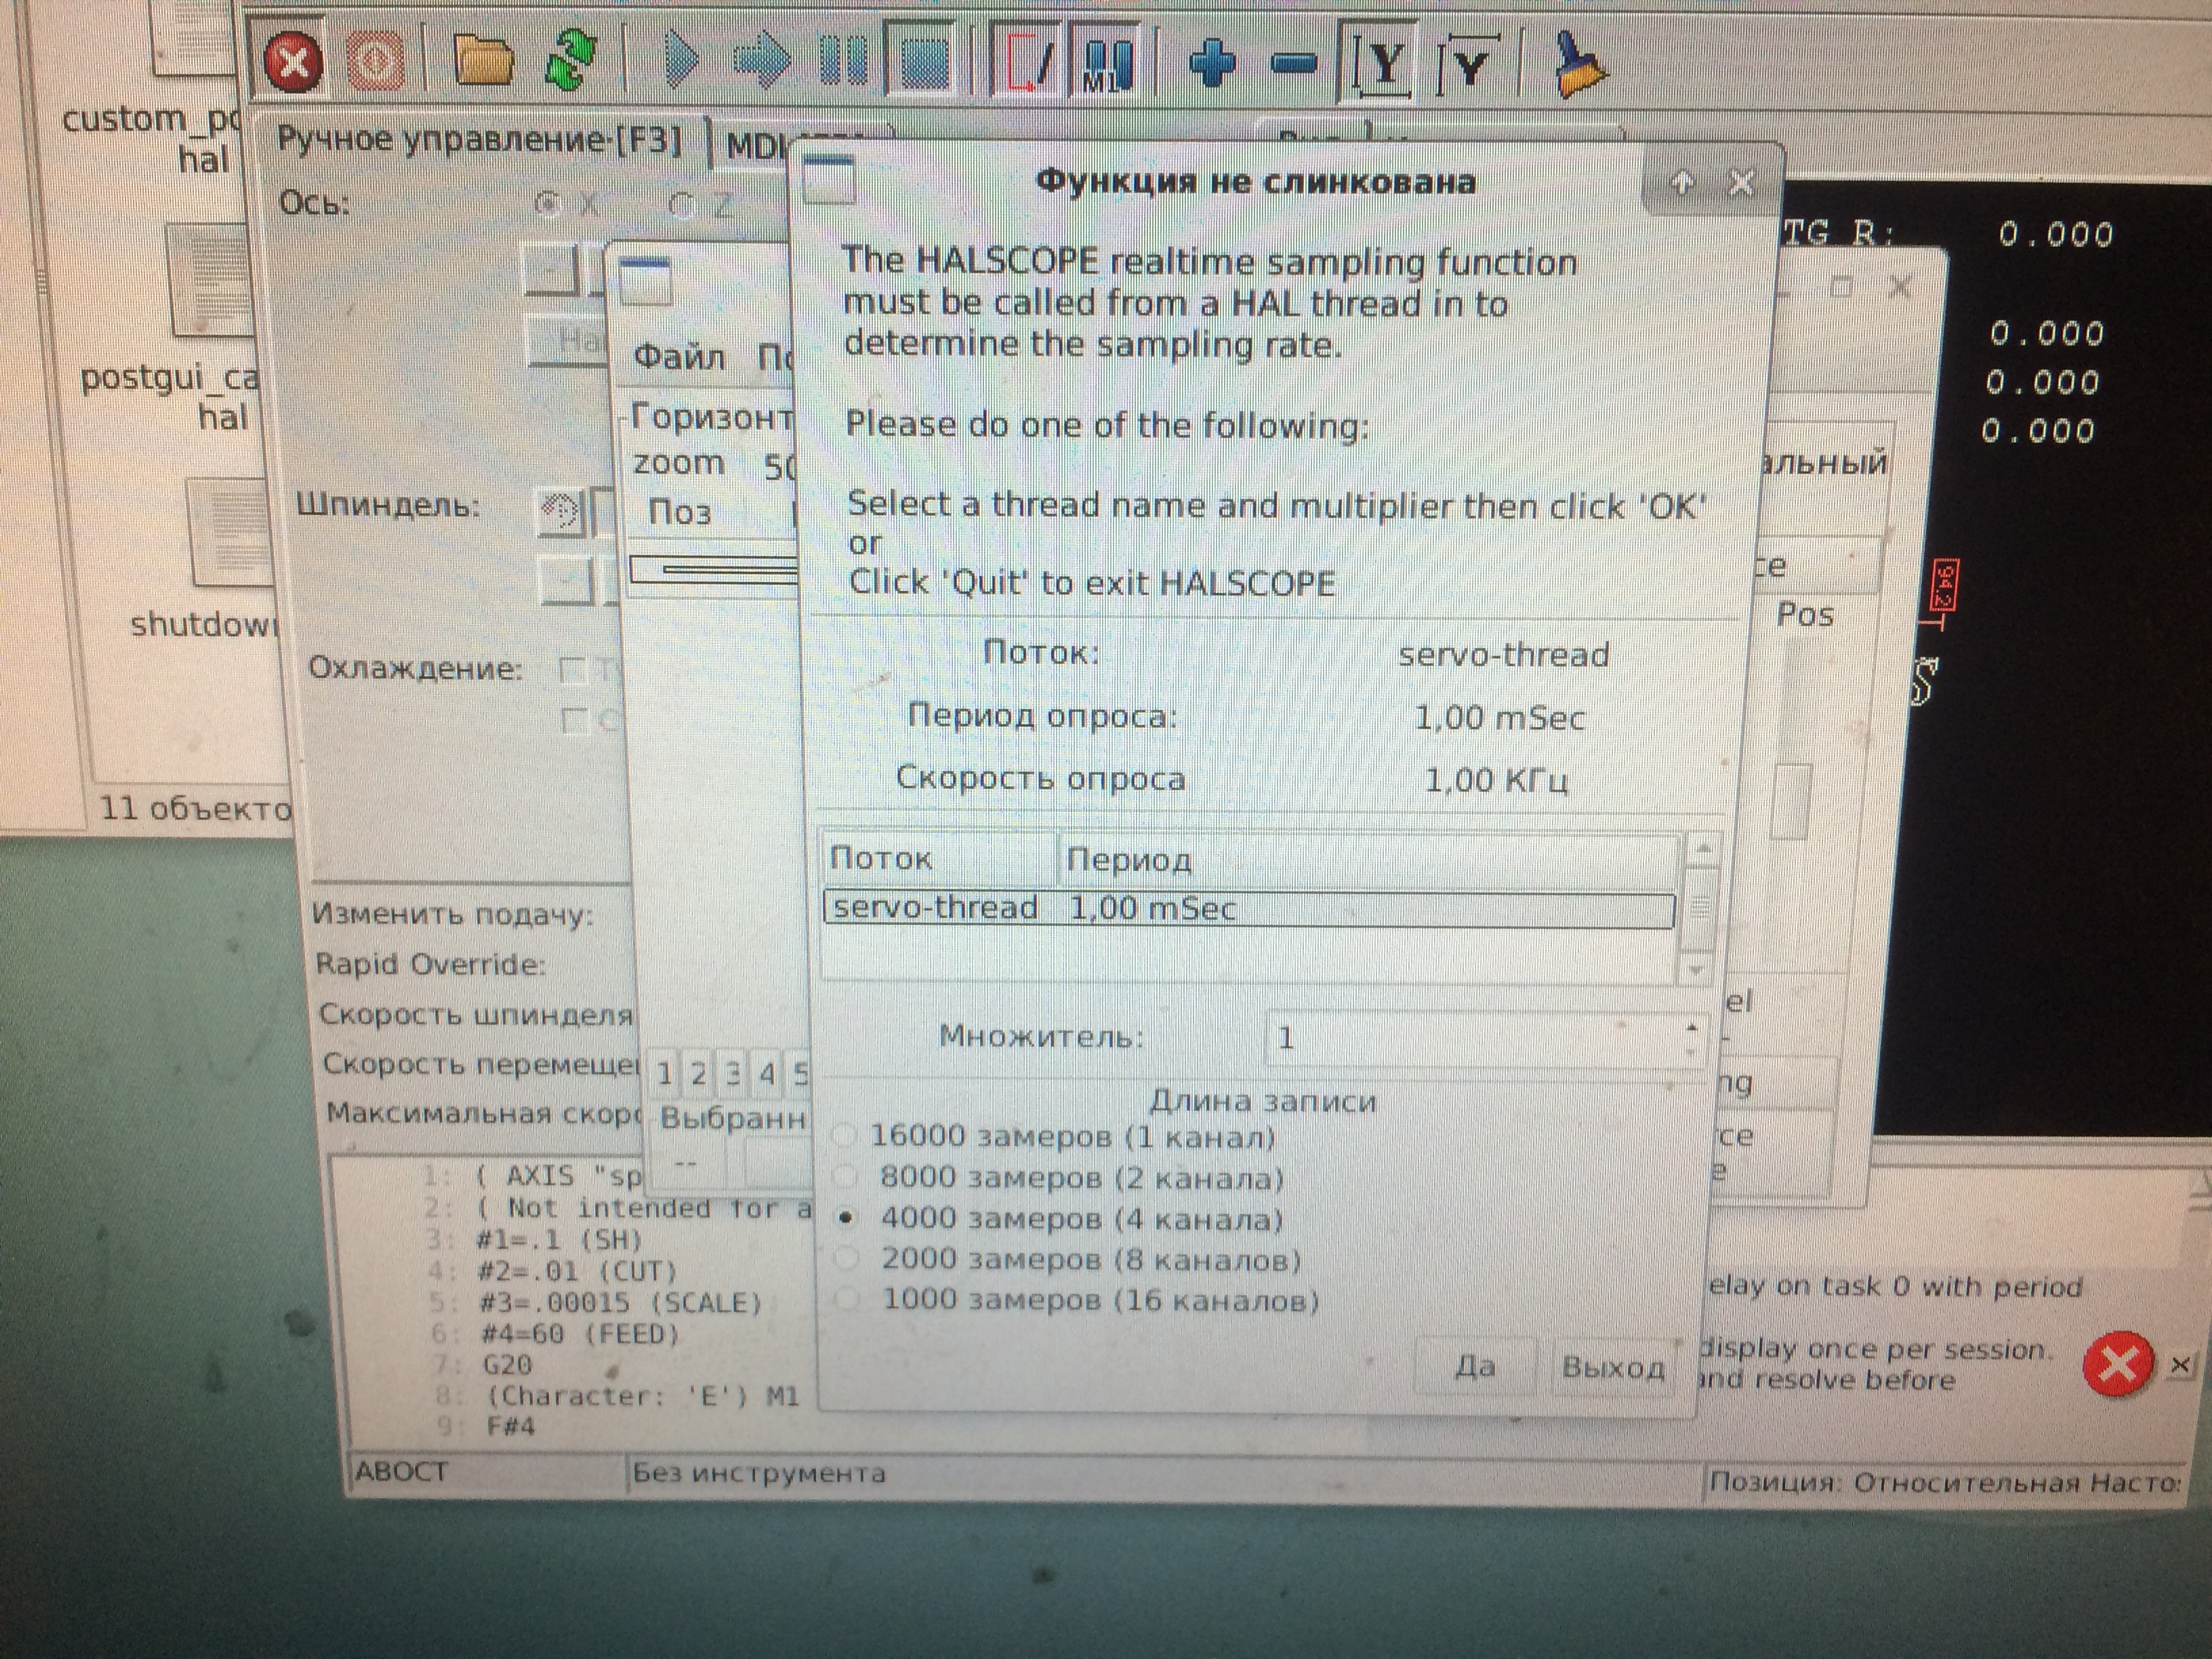The image size is (2212, 1659).
Task: Open the Файл menu
Action: tap(679, 357)
